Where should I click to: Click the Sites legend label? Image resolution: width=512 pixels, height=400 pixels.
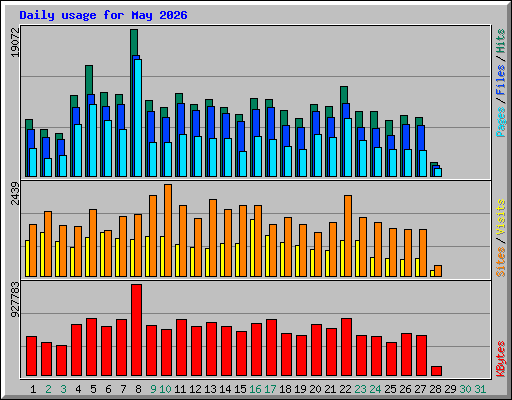click(500, 262)
